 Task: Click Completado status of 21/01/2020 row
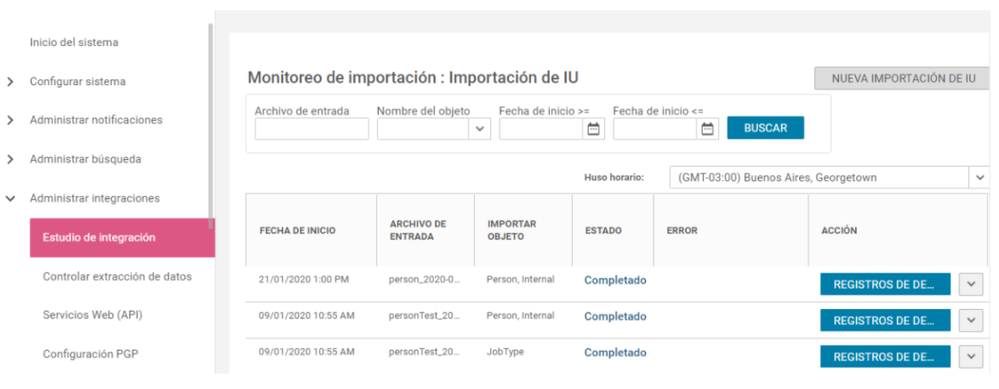click(x=615, y=281)
